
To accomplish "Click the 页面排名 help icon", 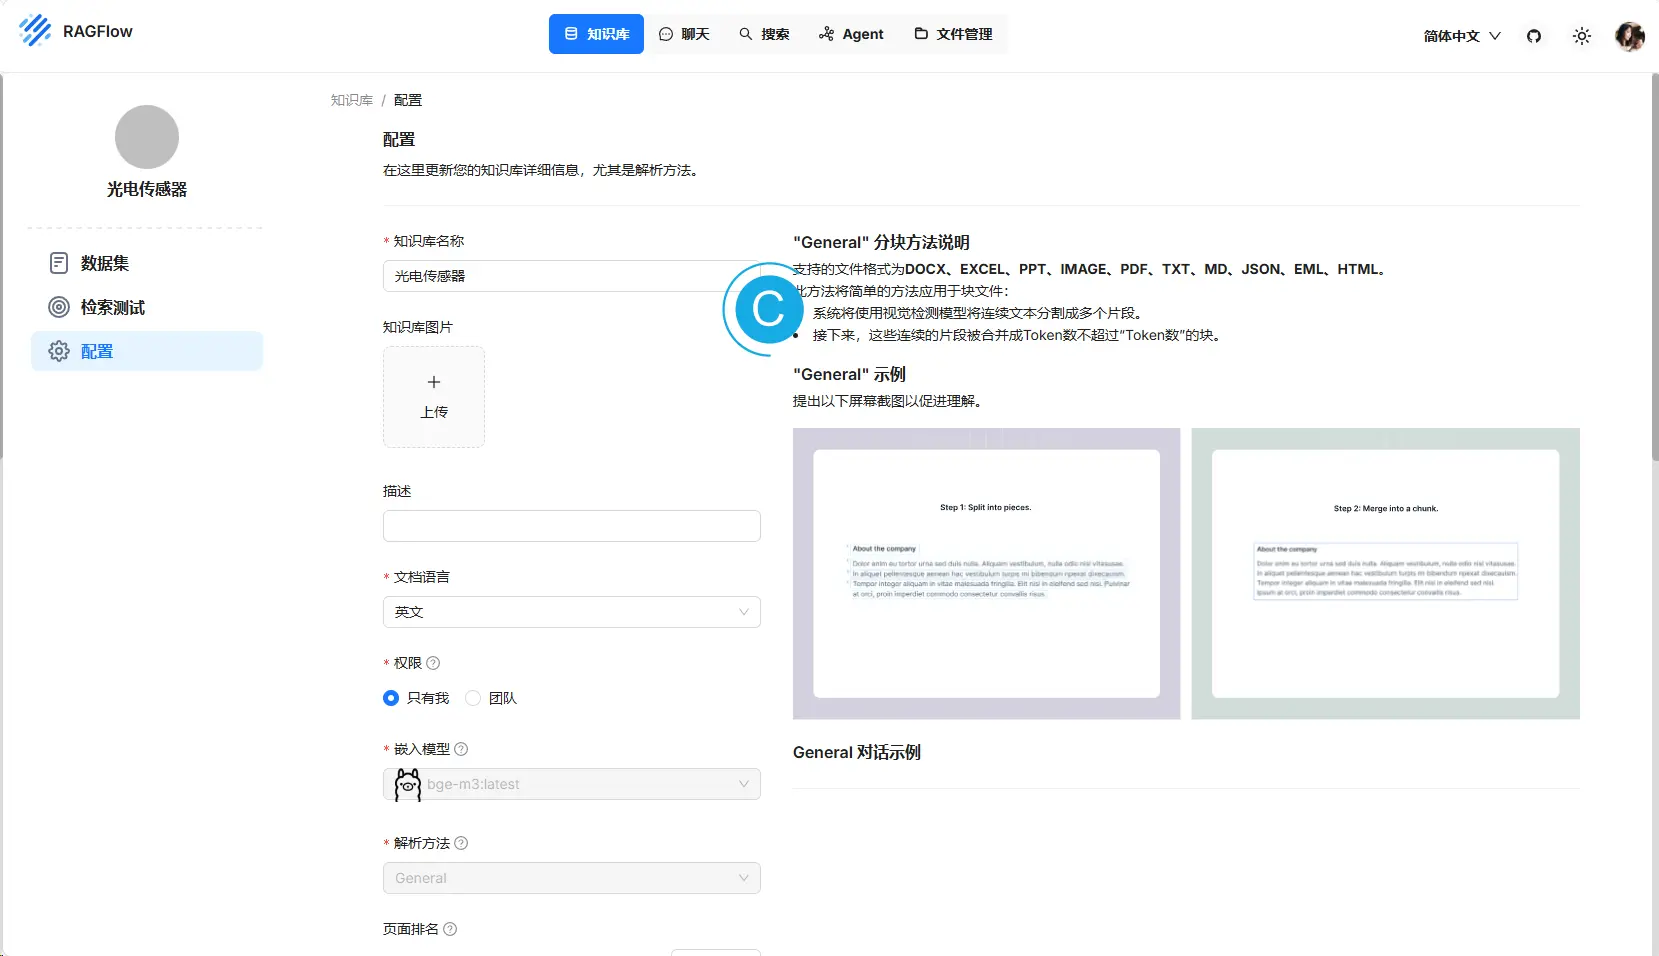I will point(450,929).
